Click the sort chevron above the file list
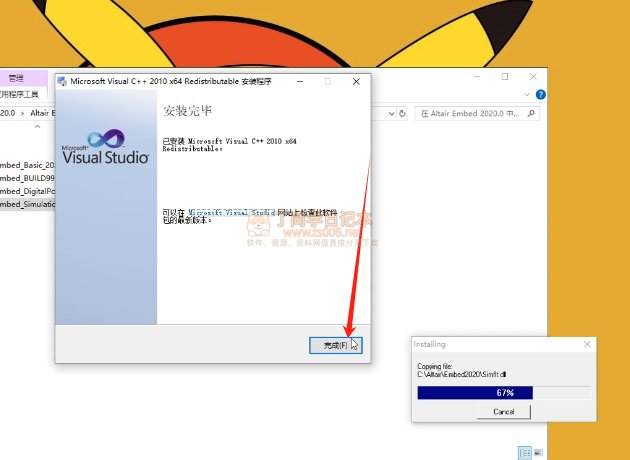Viewport: 630px width, 460px height. coord(37,127)
